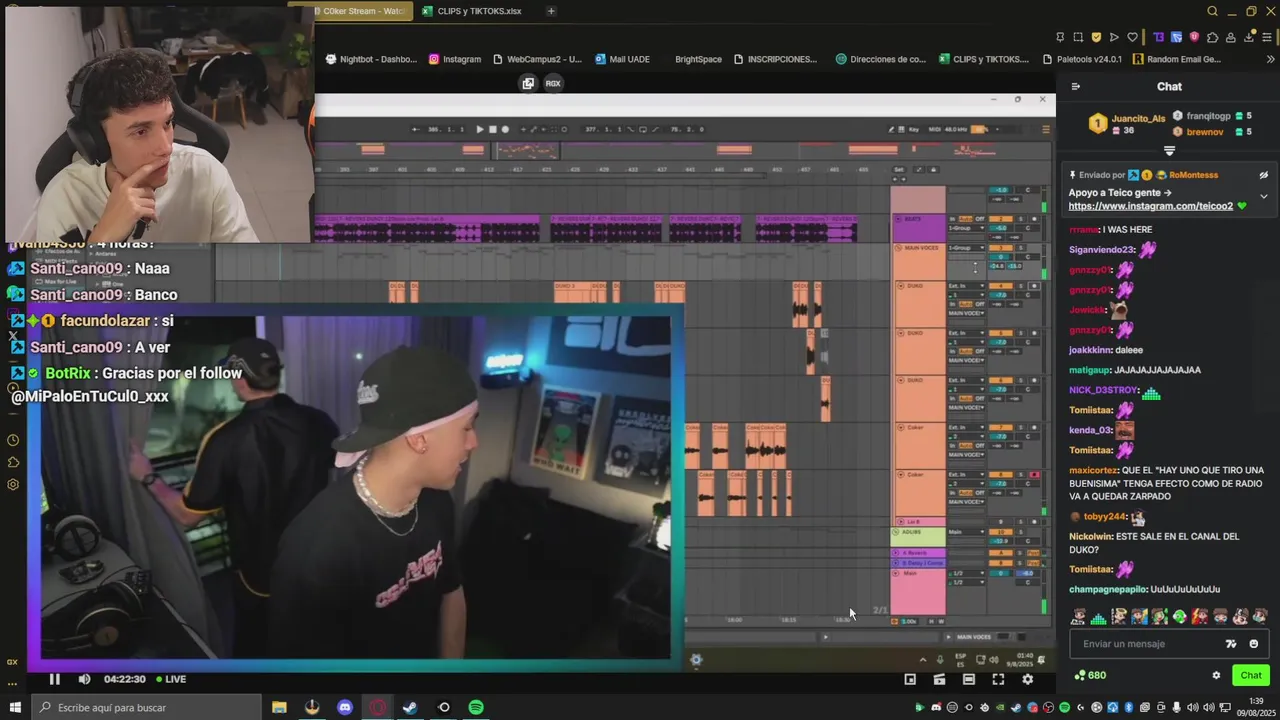Open Steam from the taskbar
1280x720 pixels.
pyautogui.click(x=410, y=707)
